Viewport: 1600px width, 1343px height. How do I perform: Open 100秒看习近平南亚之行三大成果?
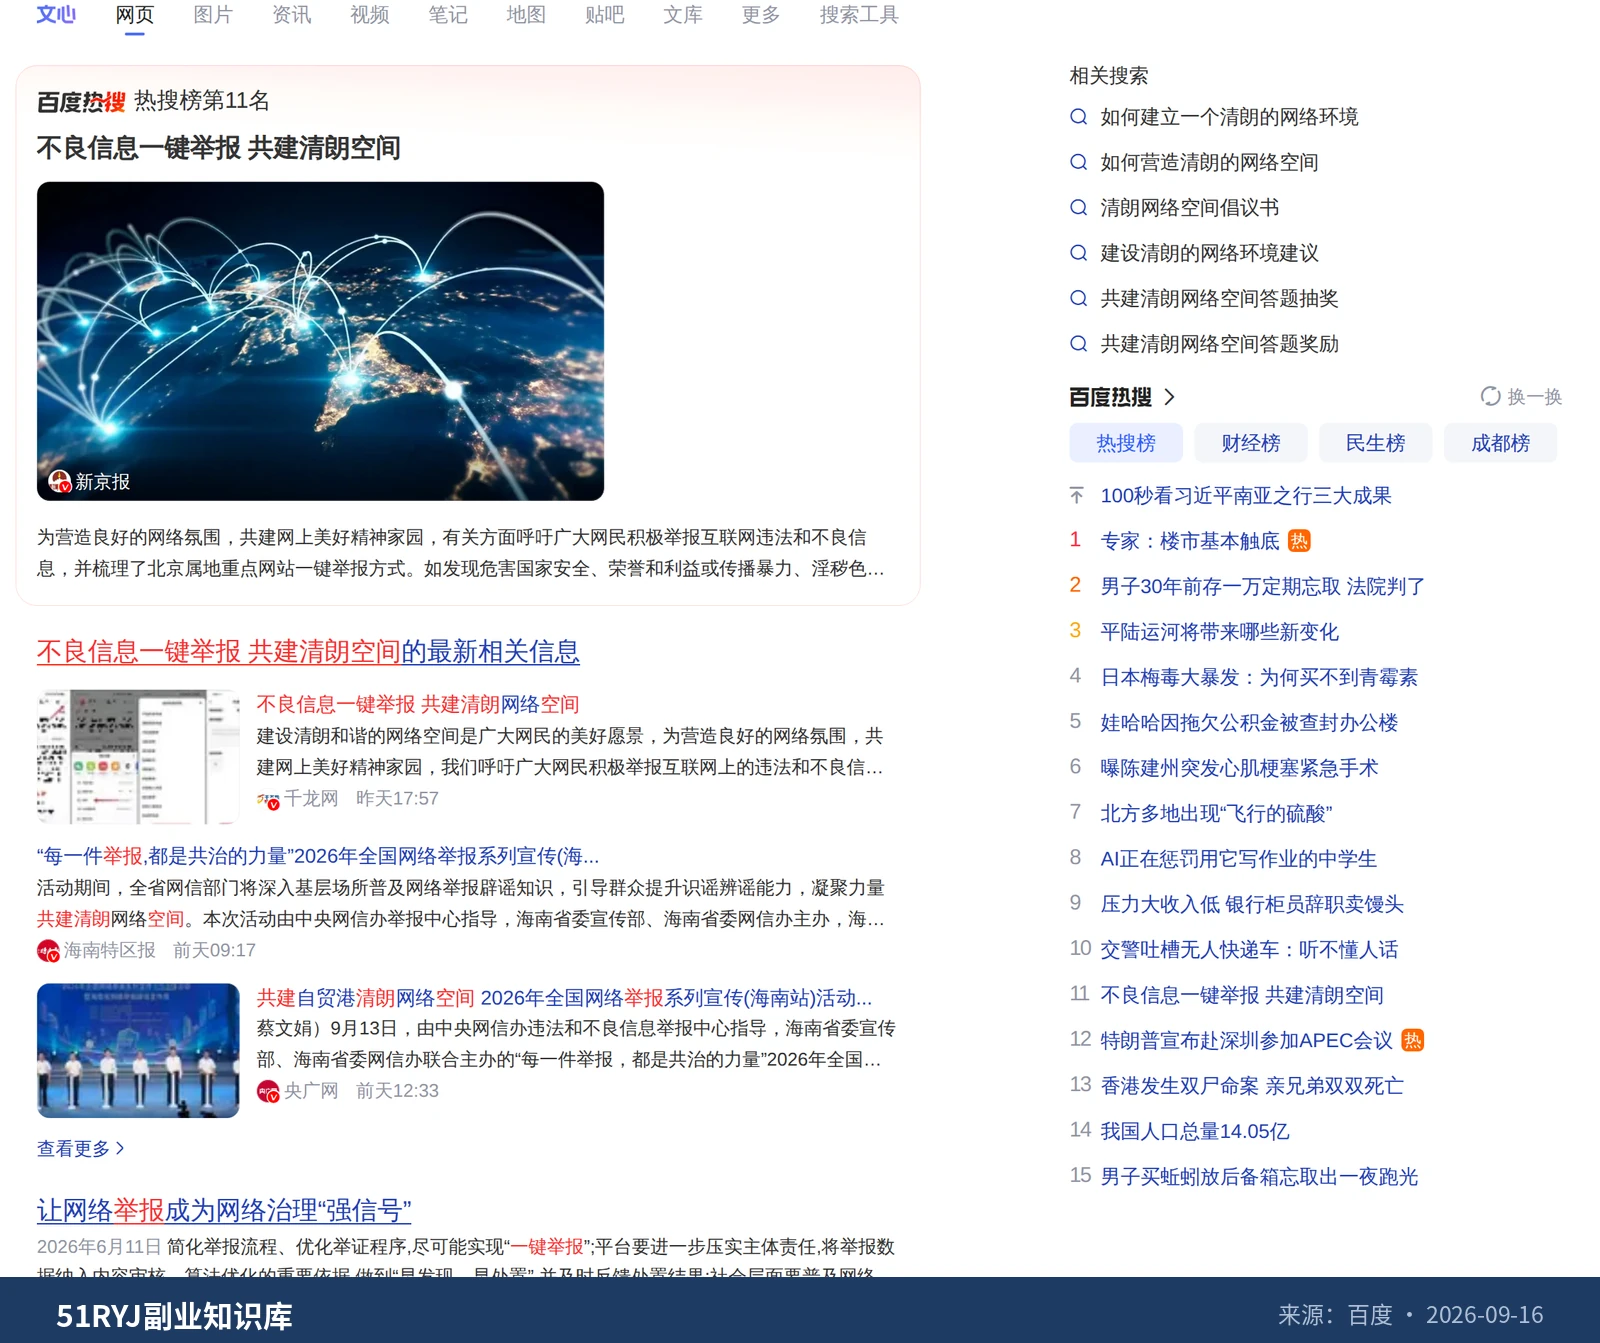point(1246,496)
